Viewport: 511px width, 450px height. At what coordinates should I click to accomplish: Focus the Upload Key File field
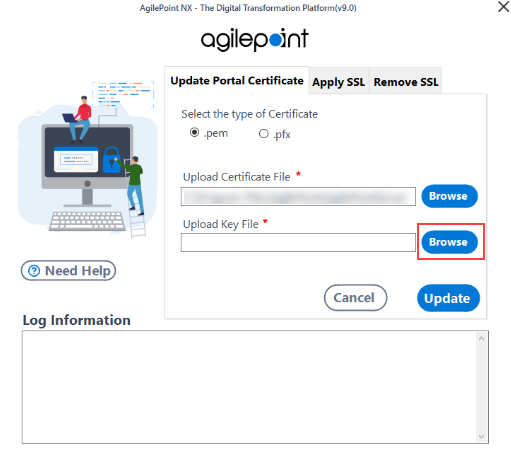click(298, 242)
